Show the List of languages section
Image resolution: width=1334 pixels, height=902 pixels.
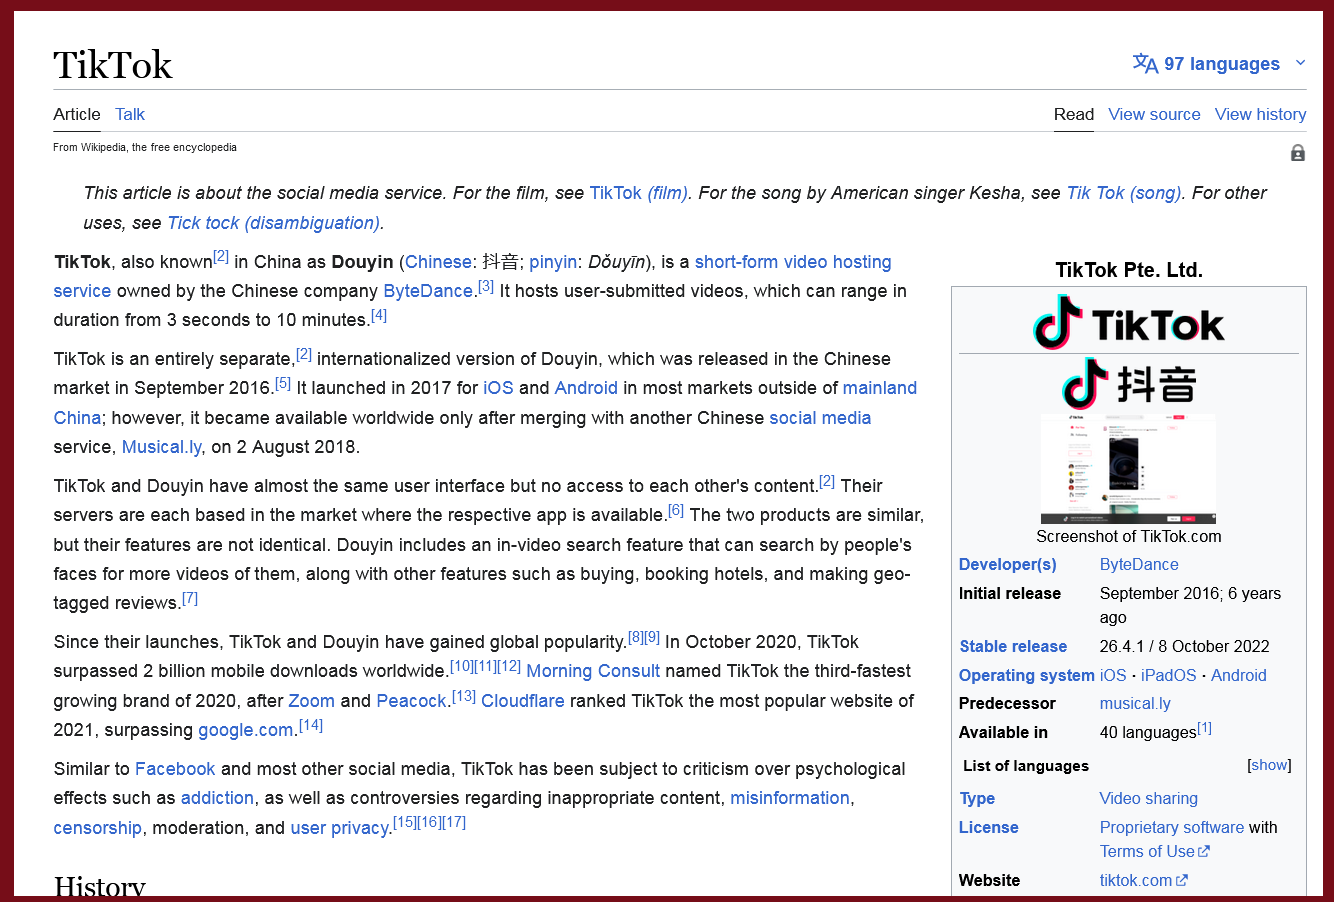[1269, 765]
